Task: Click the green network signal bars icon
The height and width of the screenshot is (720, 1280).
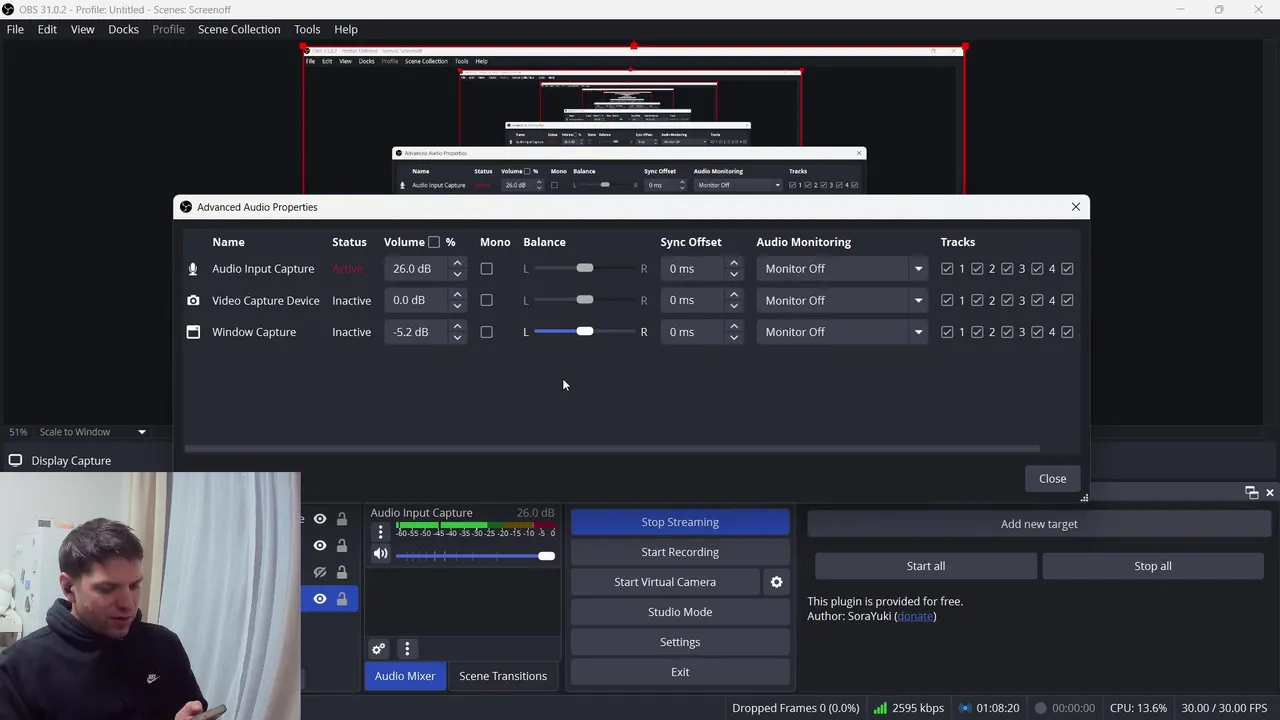Action: 880,708
